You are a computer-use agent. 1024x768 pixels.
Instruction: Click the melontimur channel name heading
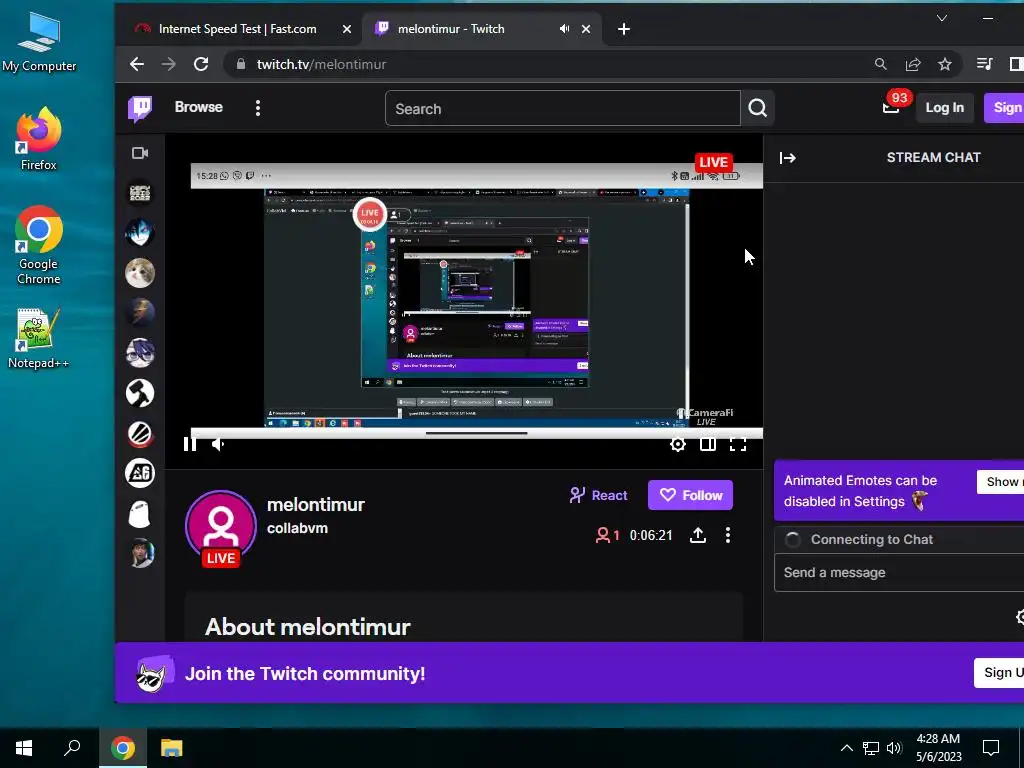[315, 505]
